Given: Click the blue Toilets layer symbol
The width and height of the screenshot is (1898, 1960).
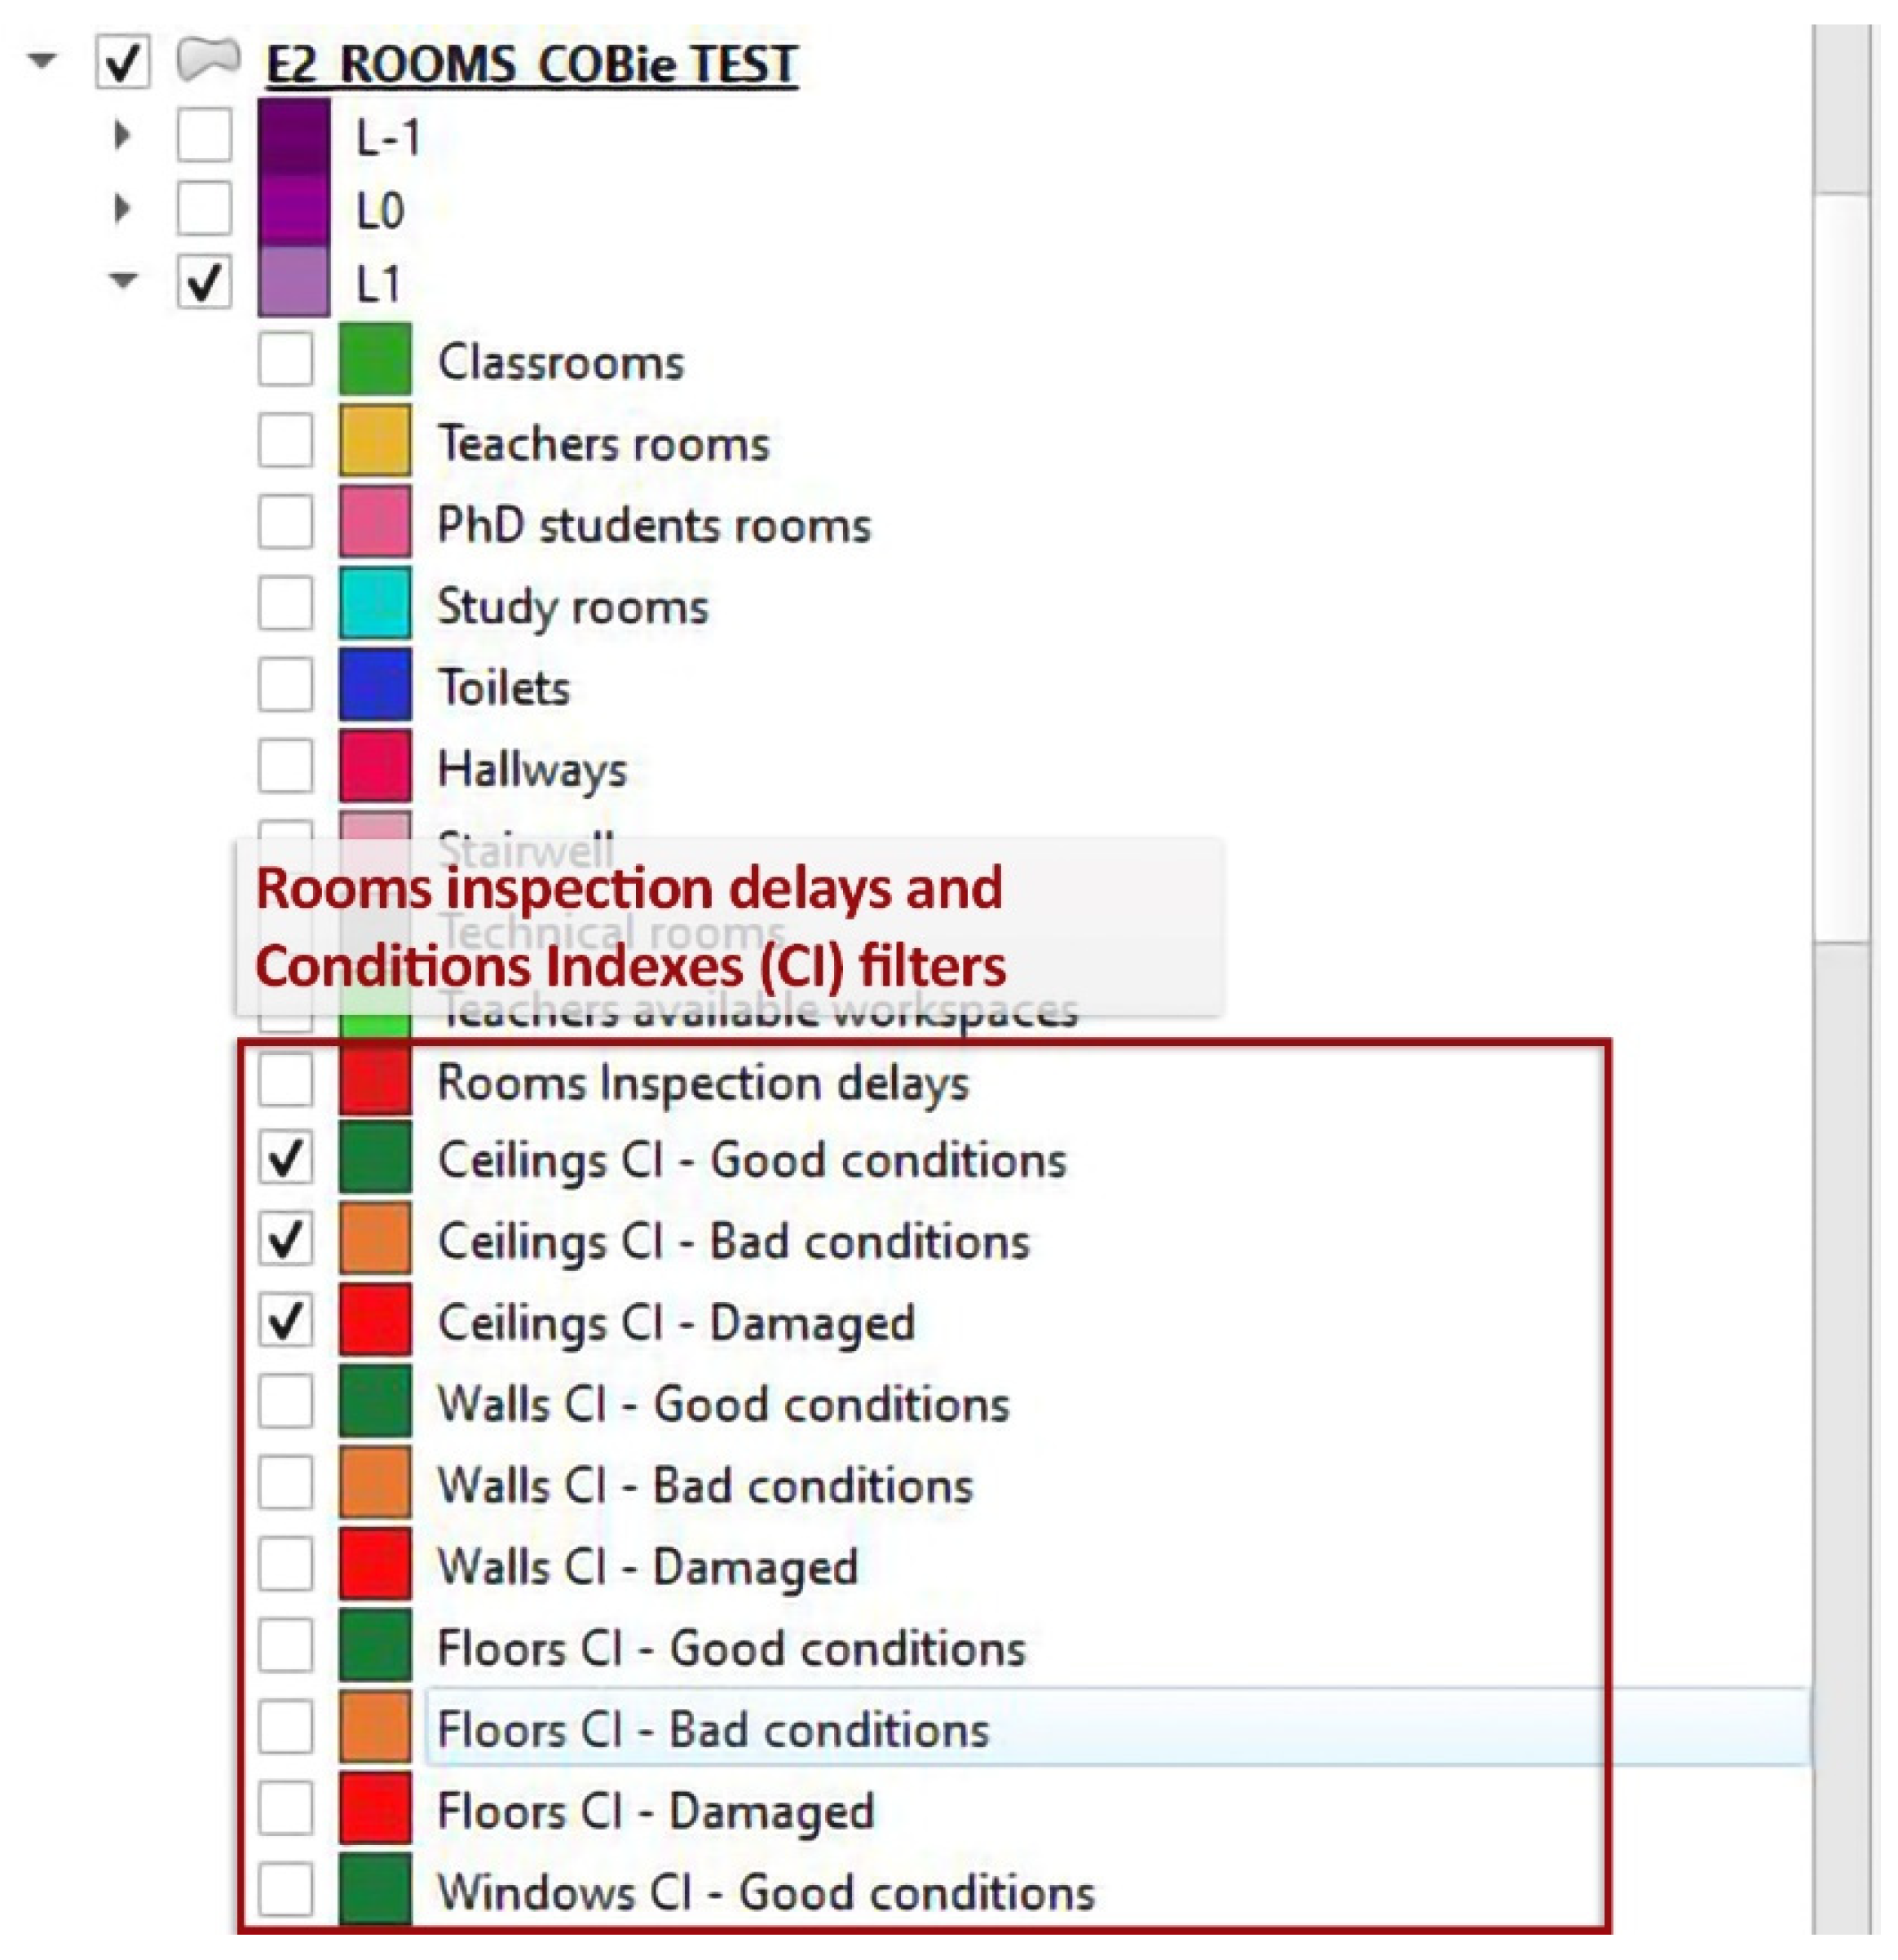Looking at the screenshot, I should point(375,686).
